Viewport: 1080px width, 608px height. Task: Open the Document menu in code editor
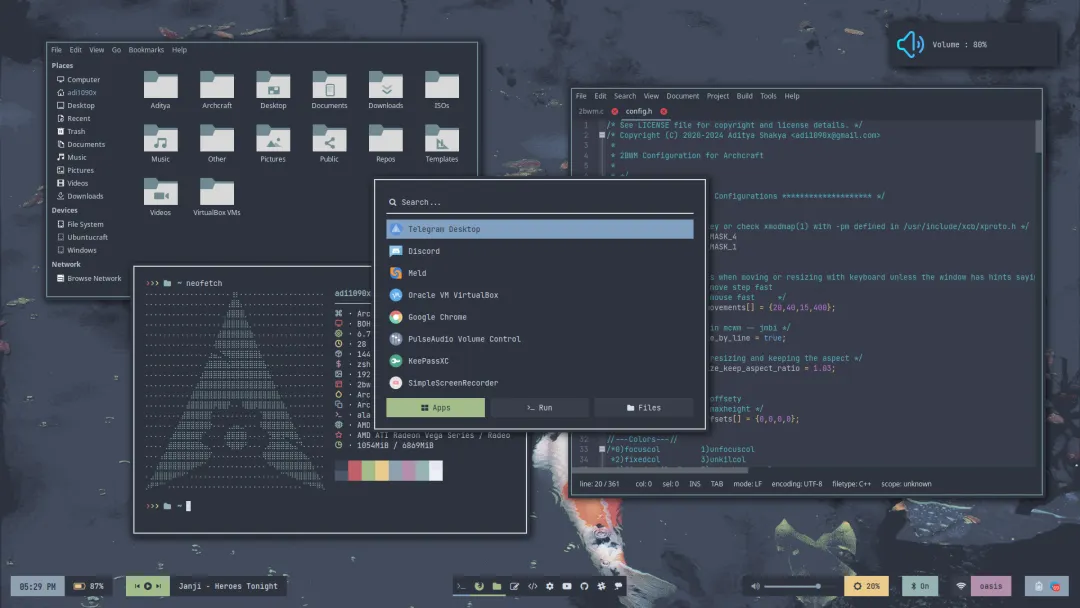coord(683,96)
